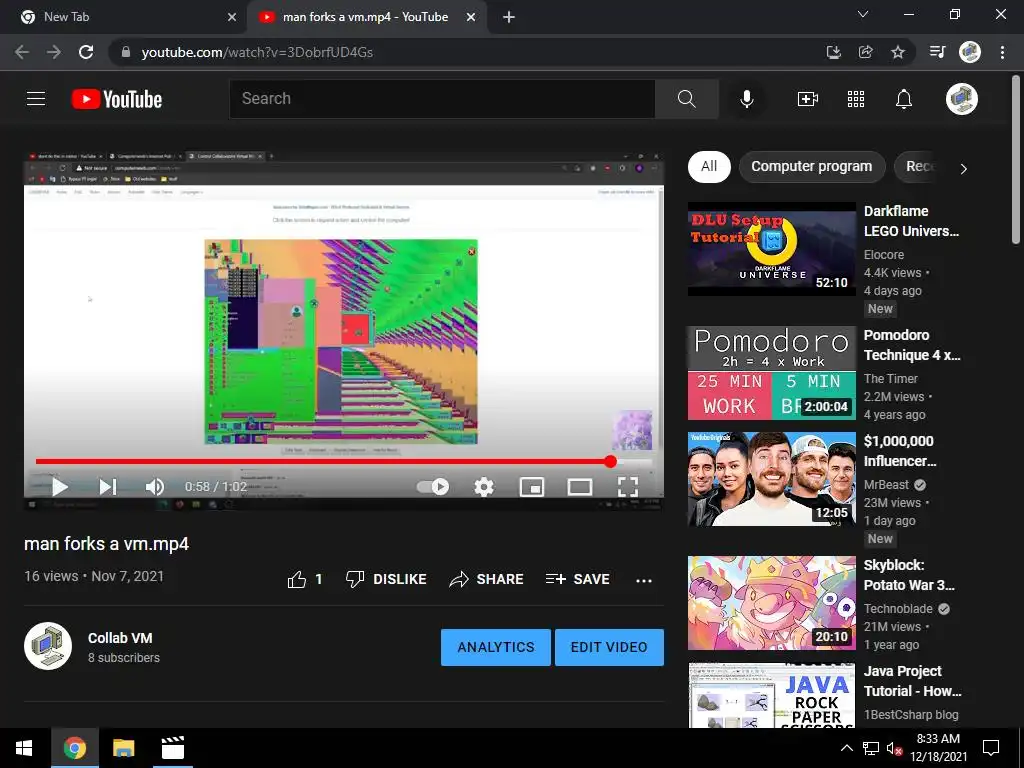Open the Chrome profile avatar
This screenshot has width=1024, height=768.
[x=970, y=52]
